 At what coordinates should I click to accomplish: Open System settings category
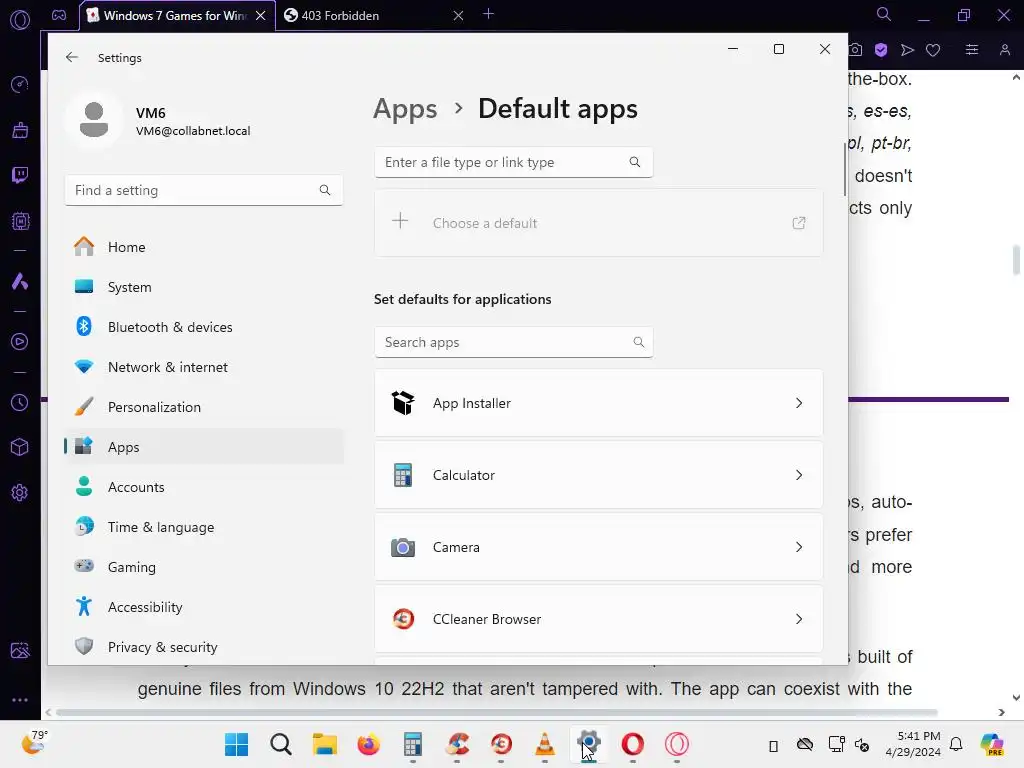204,287
